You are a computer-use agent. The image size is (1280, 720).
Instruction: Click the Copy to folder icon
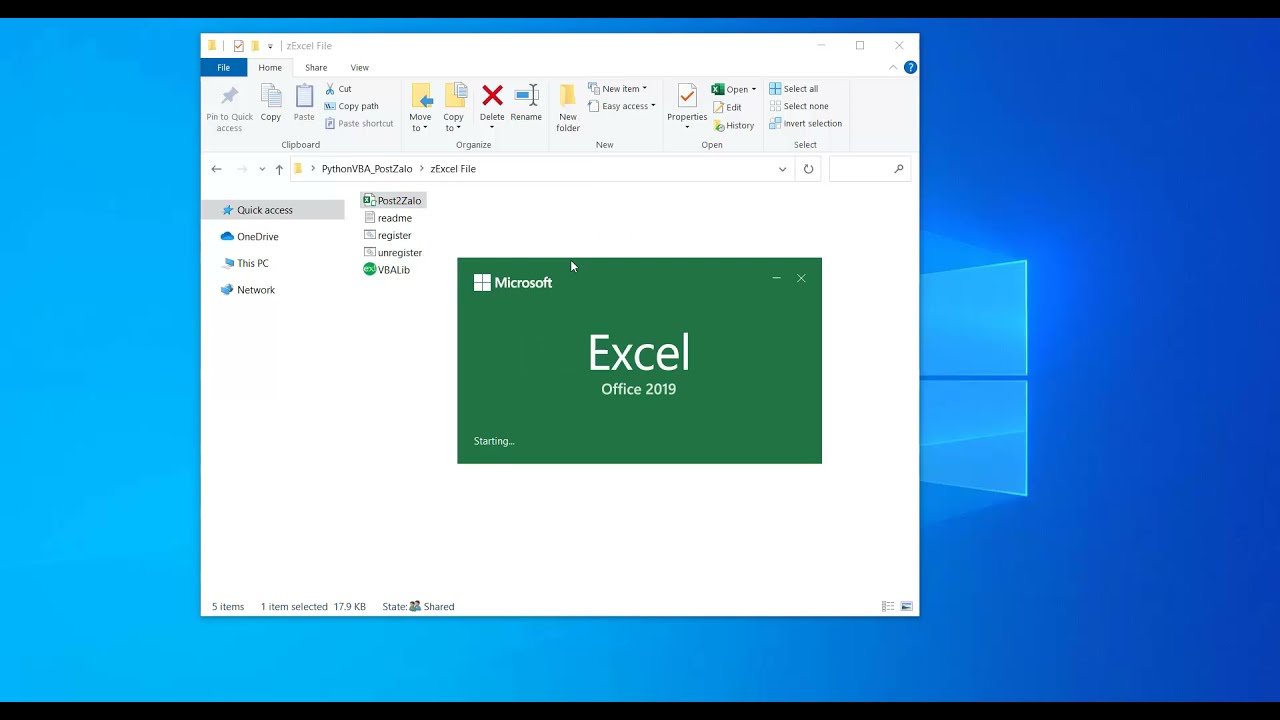tap(454, 96)
